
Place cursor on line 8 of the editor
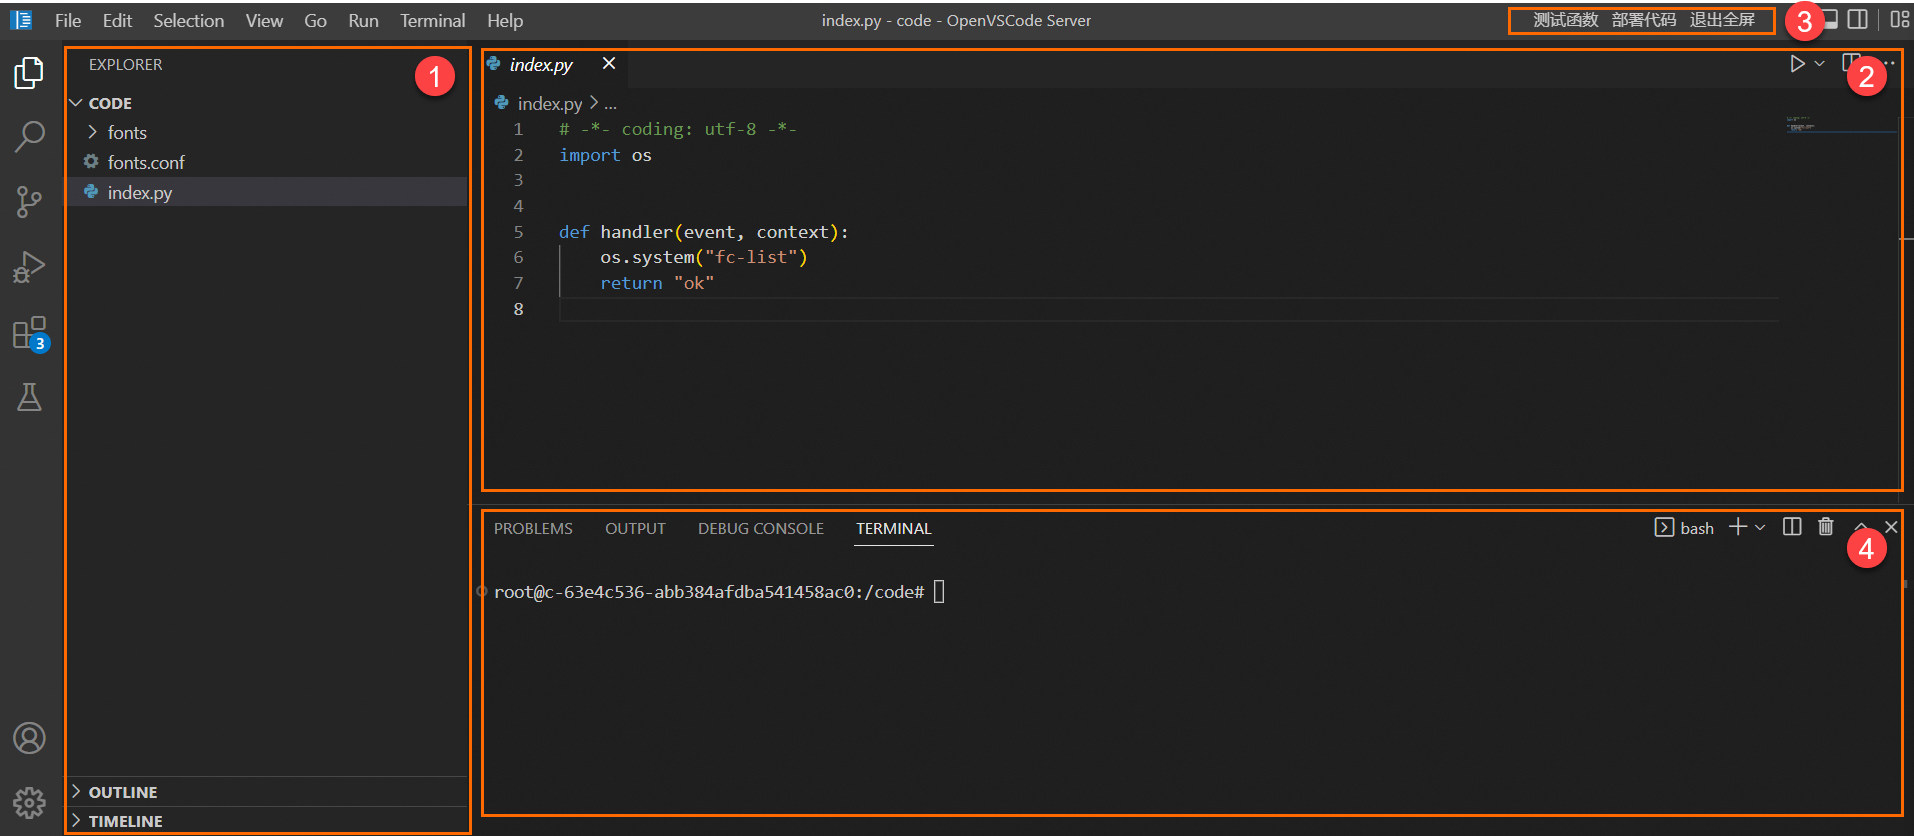pyautogui.click(x=1168, y=309)
